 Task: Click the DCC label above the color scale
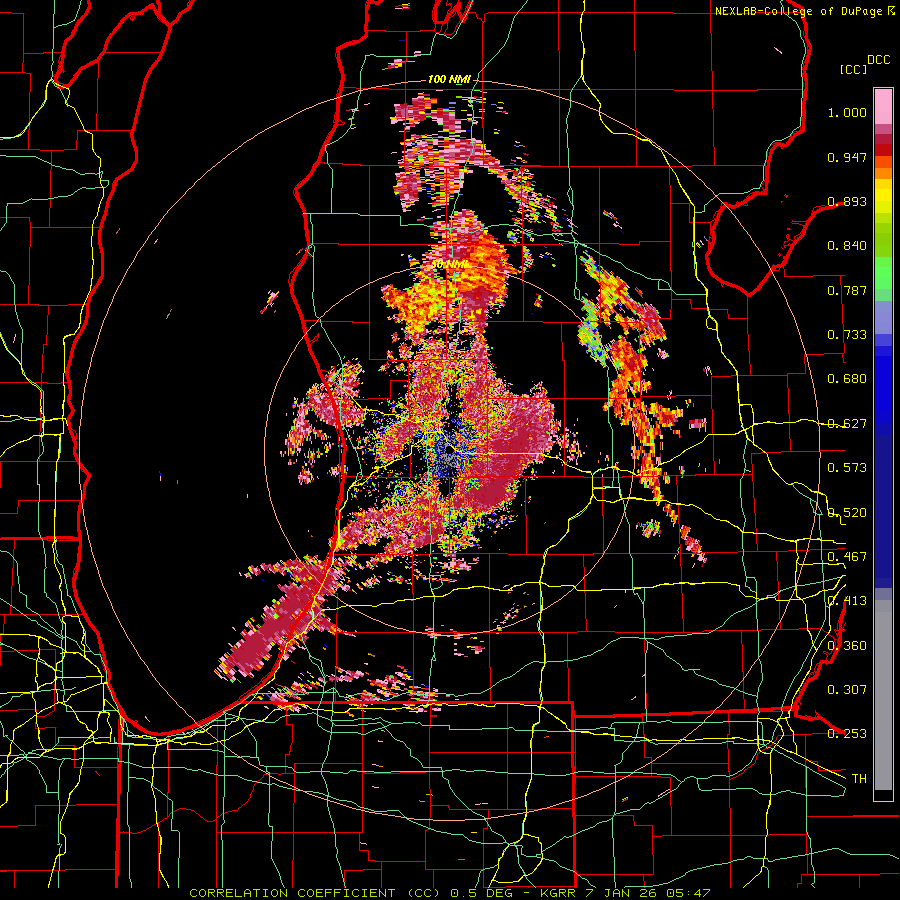879,60
